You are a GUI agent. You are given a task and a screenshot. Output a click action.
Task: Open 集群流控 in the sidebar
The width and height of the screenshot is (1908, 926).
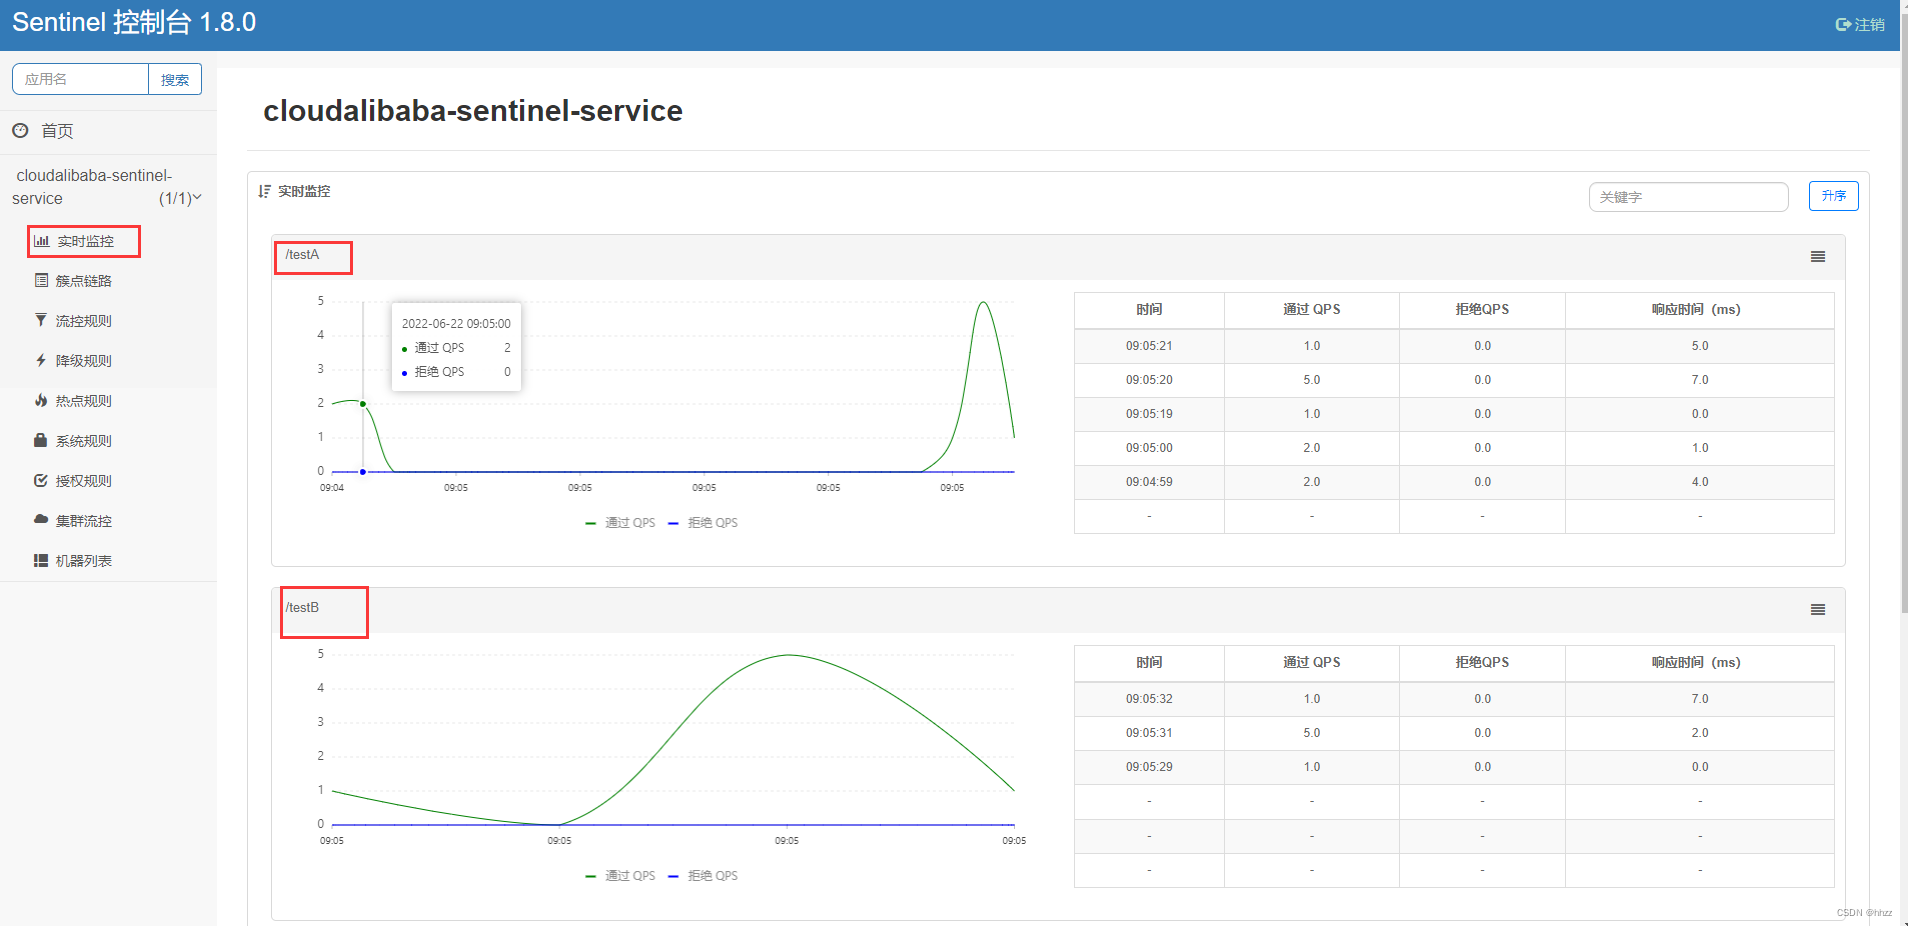point(84,521)
